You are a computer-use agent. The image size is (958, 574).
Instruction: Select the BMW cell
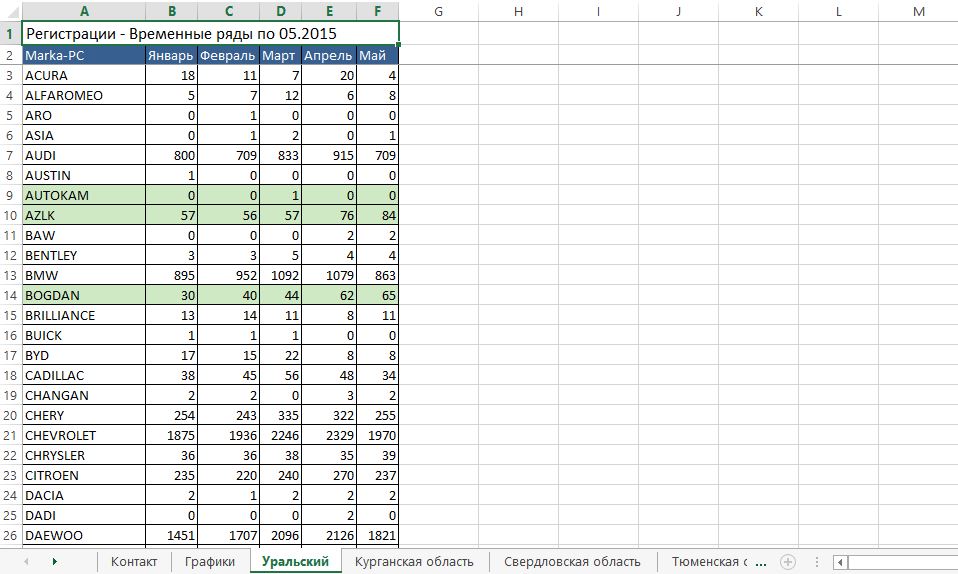tap(84, 275)
